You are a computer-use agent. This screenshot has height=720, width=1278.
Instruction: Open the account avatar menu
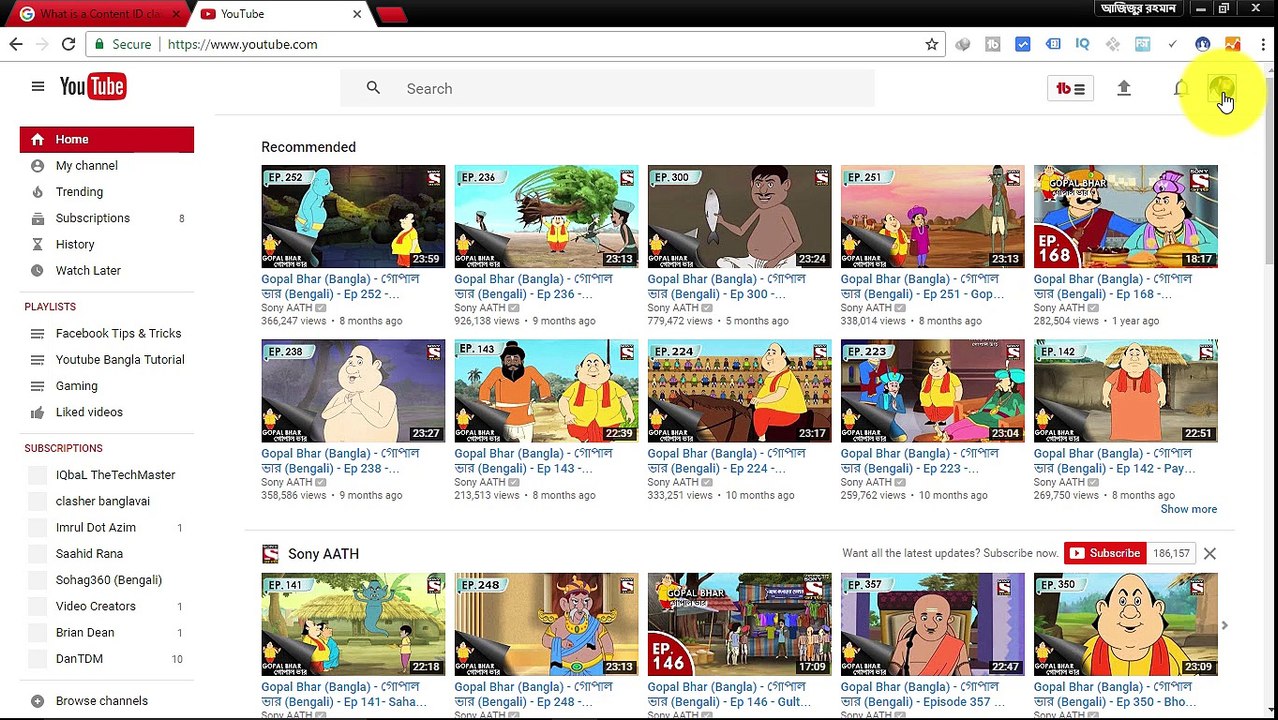(x=1222, y=88)
